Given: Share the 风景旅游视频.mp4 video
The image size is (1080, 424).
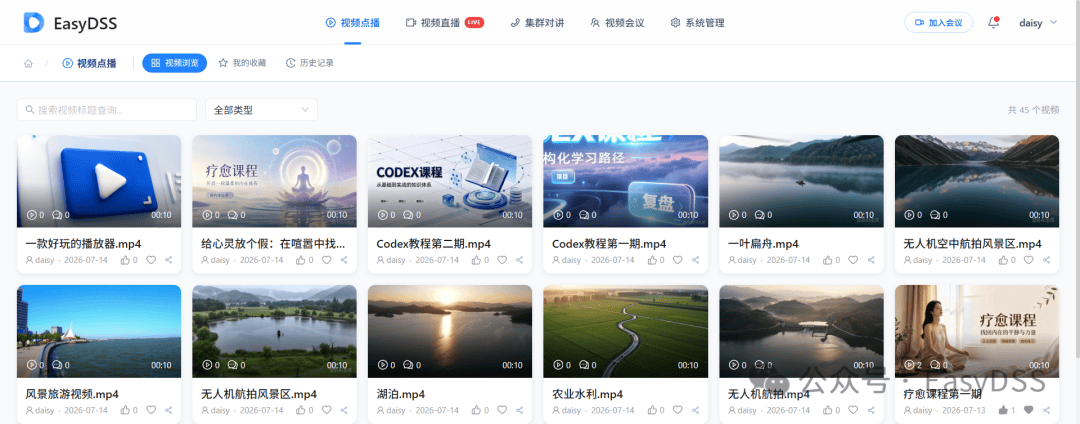Looking at the screenshot, I should [x=169, y=410].
